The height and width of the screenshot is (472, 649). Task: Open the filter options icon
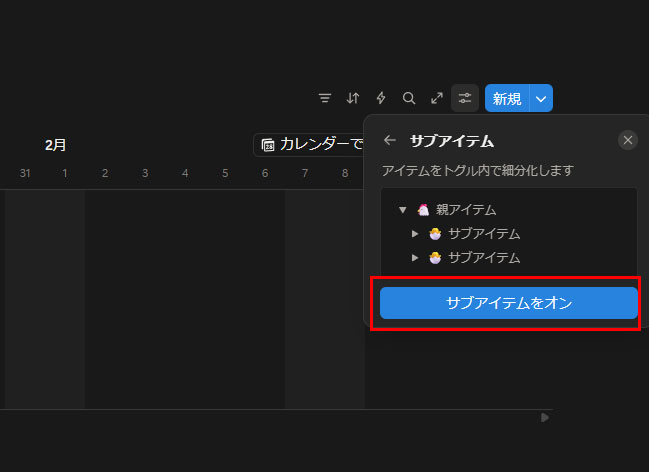325,98
